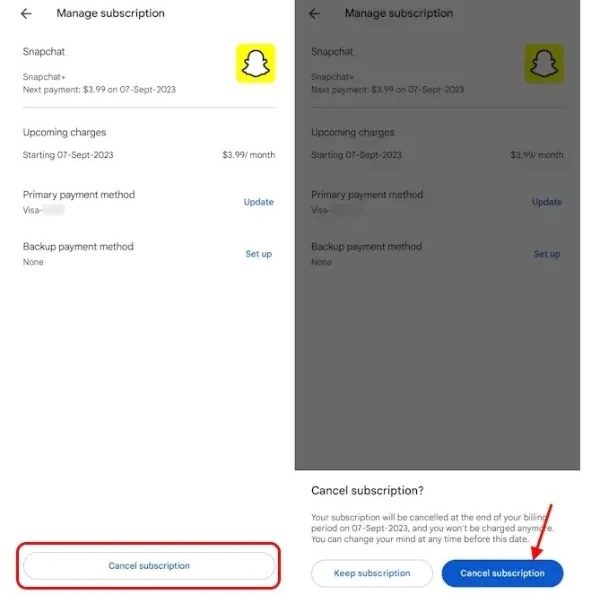Viewport: 600px width, 596px height.
Task: Tap the bright Snapchat+ next payment text
Action: point(99,83)
